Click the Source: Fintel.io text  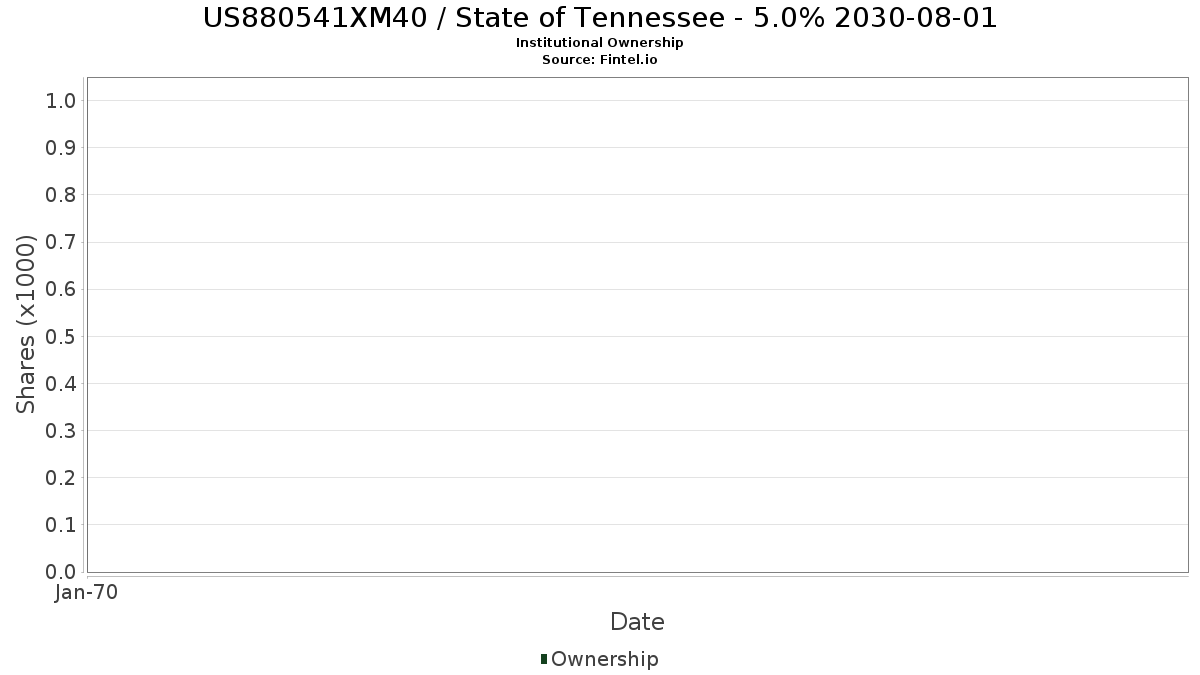pos(600,60)
